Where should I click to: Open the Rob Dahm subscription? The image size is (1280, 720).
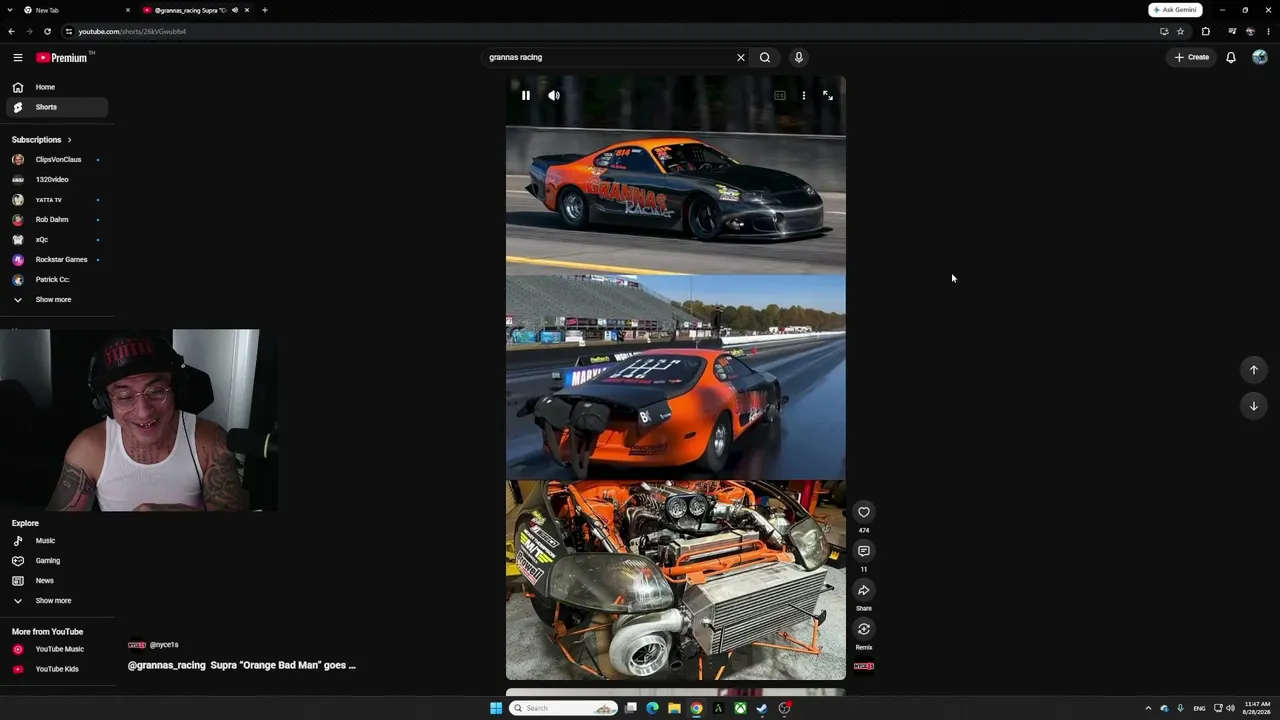(x=57, y=220)
